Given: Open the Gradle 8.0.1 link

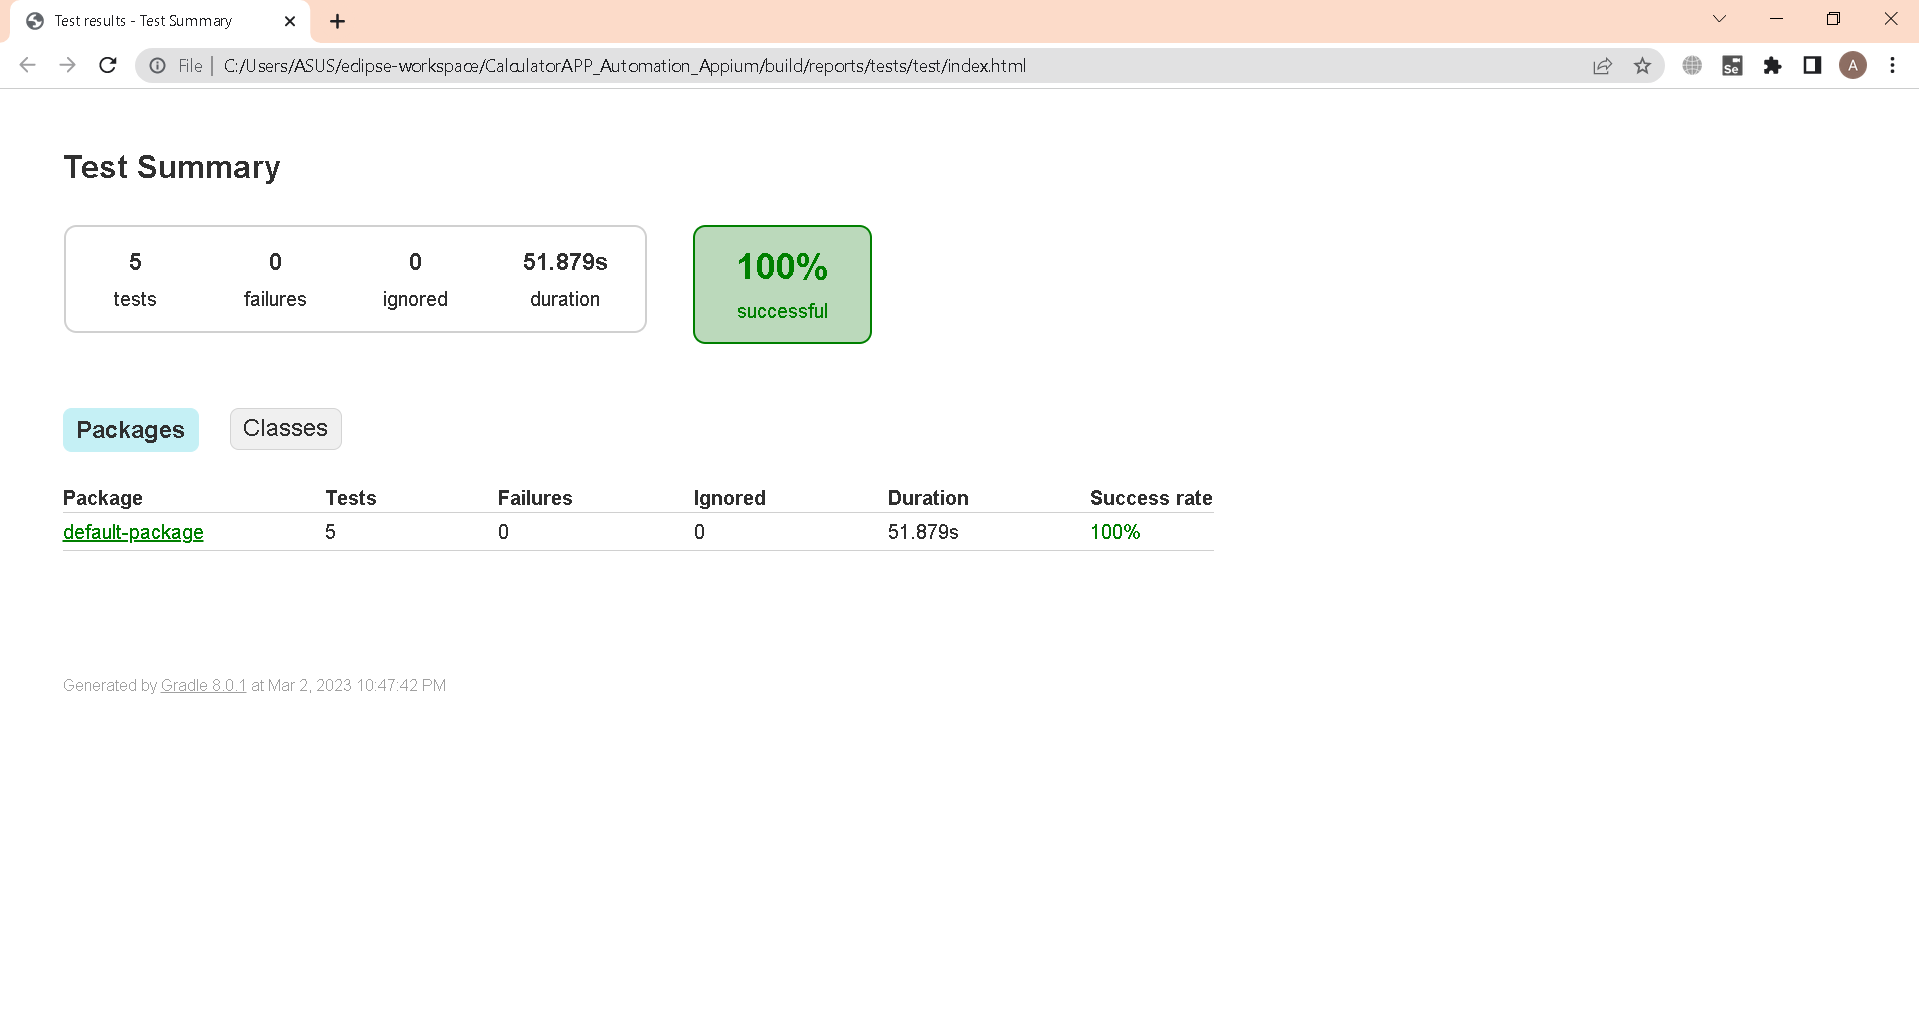Looking at the screenshot, I should click(203, 685).
